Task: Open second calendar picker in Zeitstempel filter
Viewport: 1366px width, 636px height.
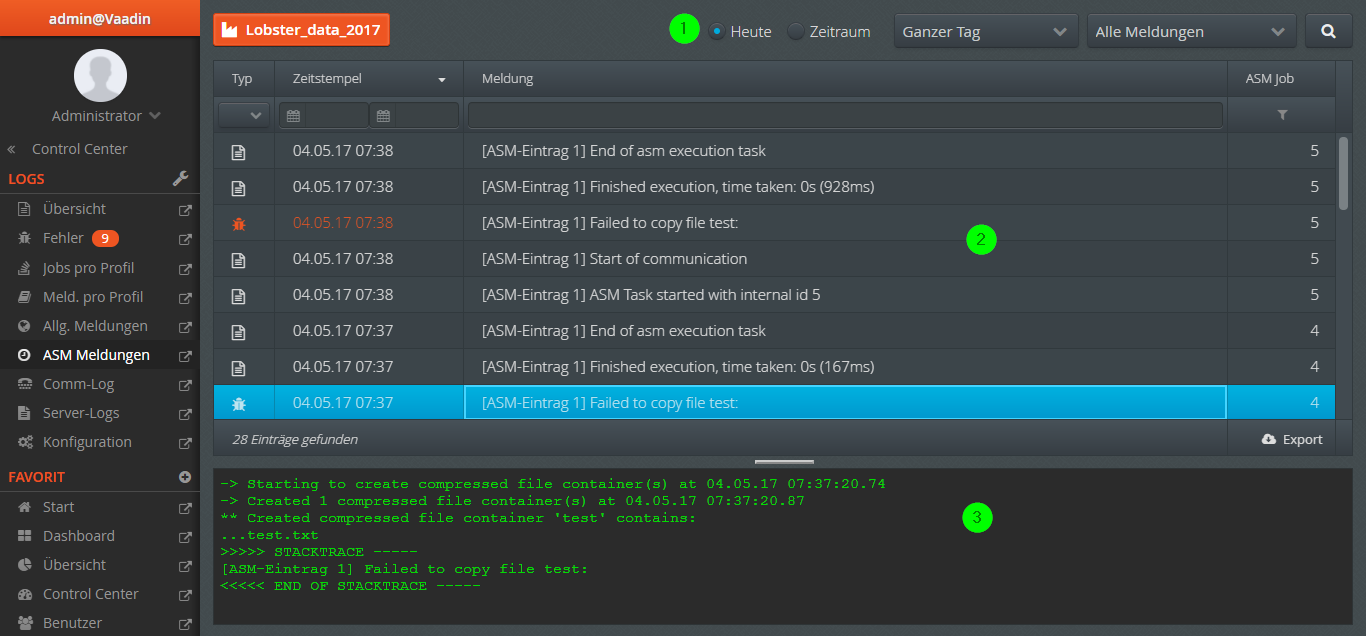Action: click(x=383, y=116)
